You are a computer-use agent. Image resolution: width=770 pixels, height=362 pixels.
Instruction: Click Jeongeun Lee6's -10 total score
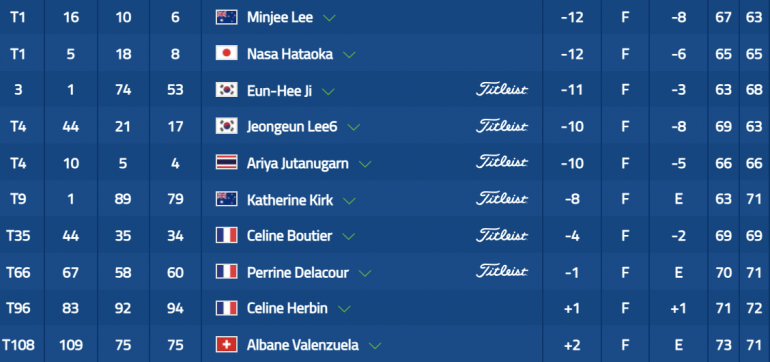click(572, 127)
